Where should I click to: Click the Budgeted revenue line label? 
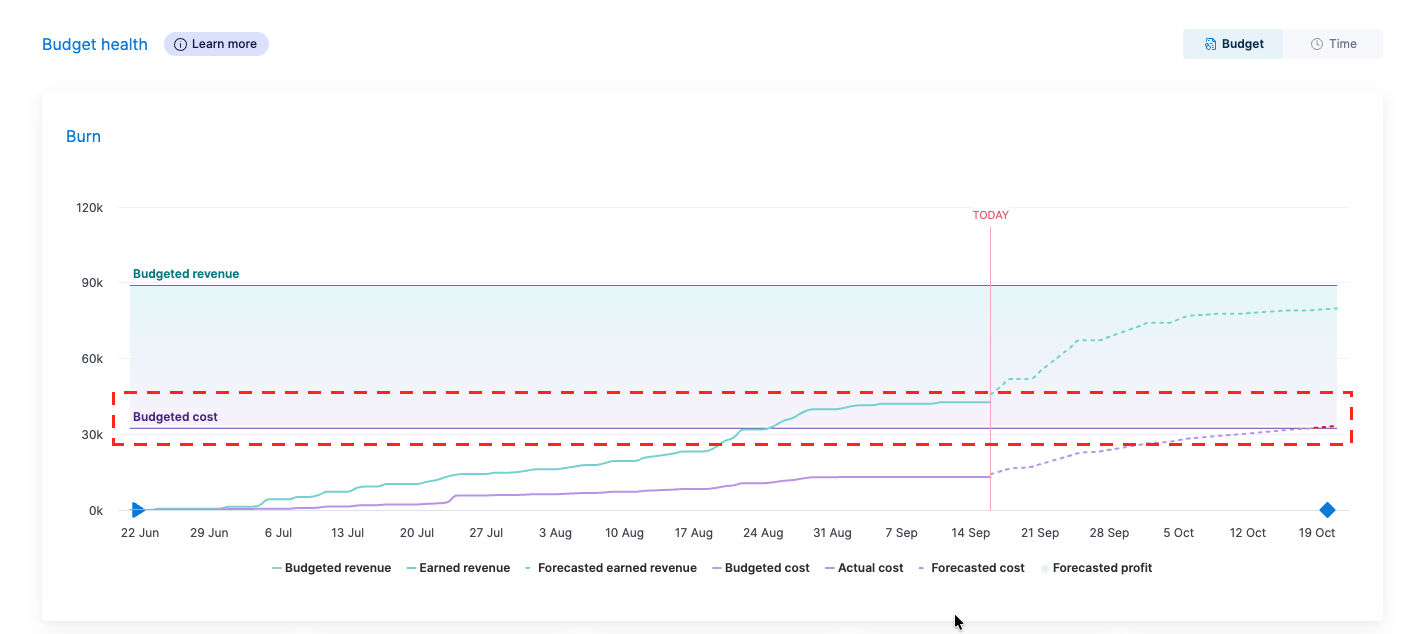pos(186,274)
